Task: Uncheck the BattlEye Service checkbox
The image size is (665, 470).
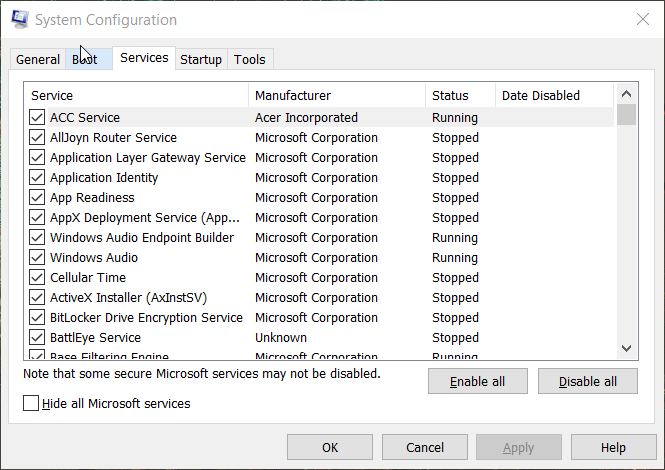Action: 37,337
